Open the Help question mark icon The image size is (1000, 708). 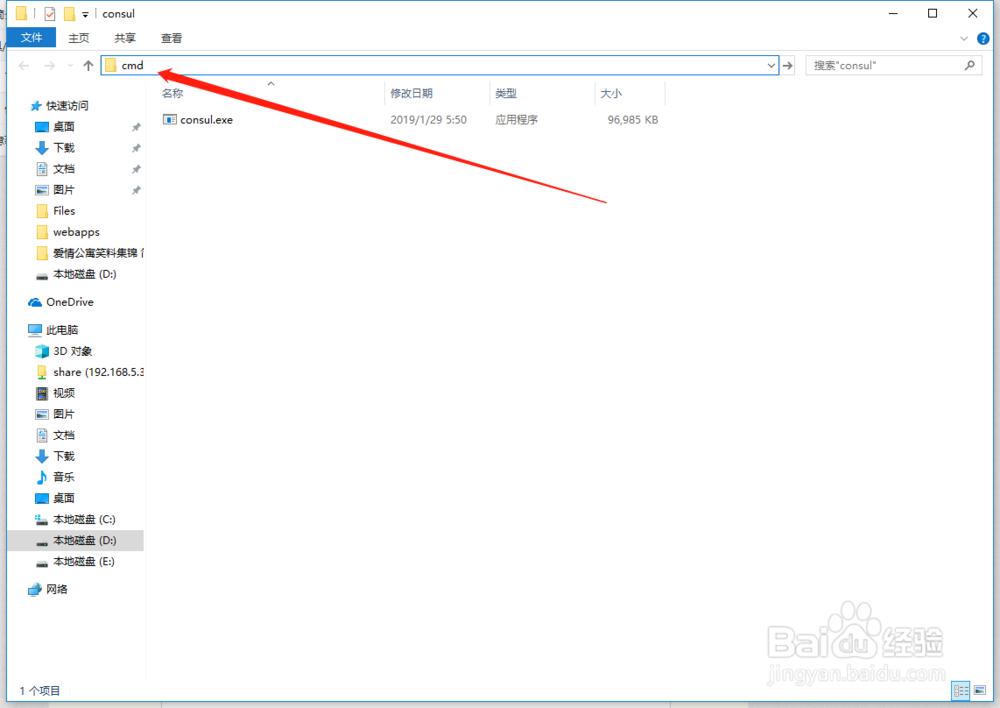[983, 38]
